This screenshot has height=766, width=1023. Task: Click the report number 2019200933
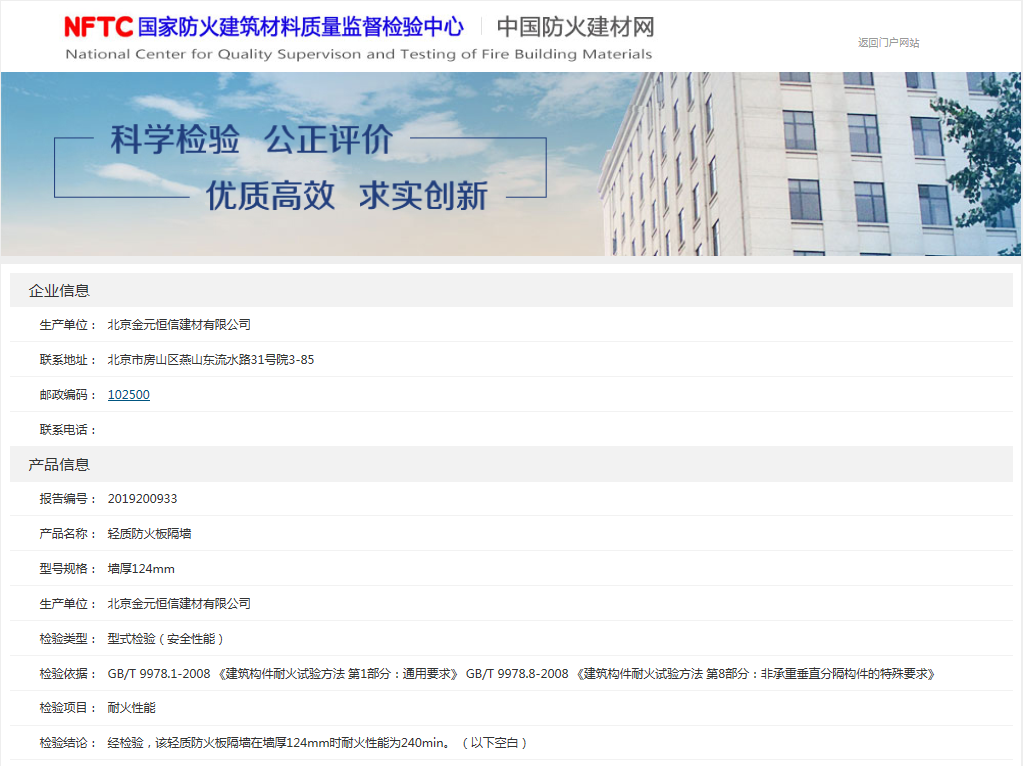[142, 499]
